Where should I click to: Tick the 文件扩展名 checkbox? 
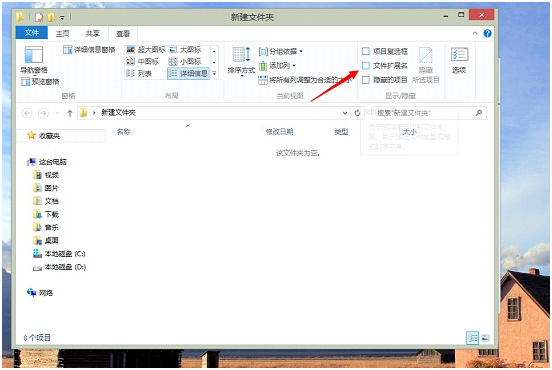tap(366, 65)
